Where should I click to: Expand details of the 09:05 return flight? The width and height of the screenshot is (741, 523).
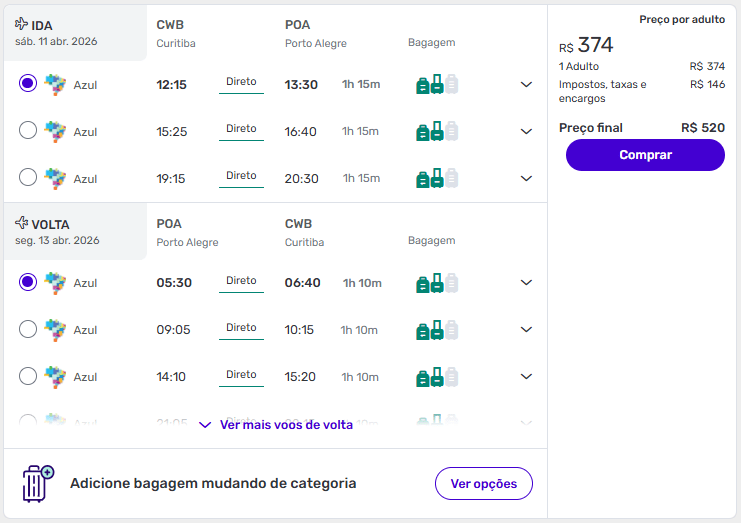click(x=527, y=330)
